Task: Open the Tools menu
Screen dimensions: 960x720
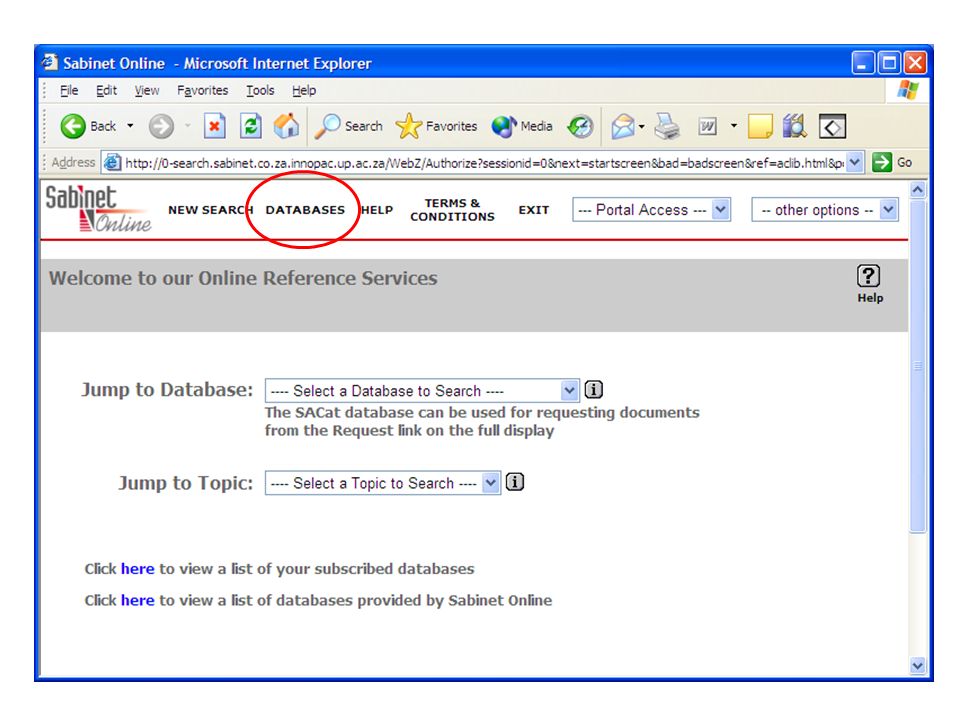Action: (x=260, y=91)
